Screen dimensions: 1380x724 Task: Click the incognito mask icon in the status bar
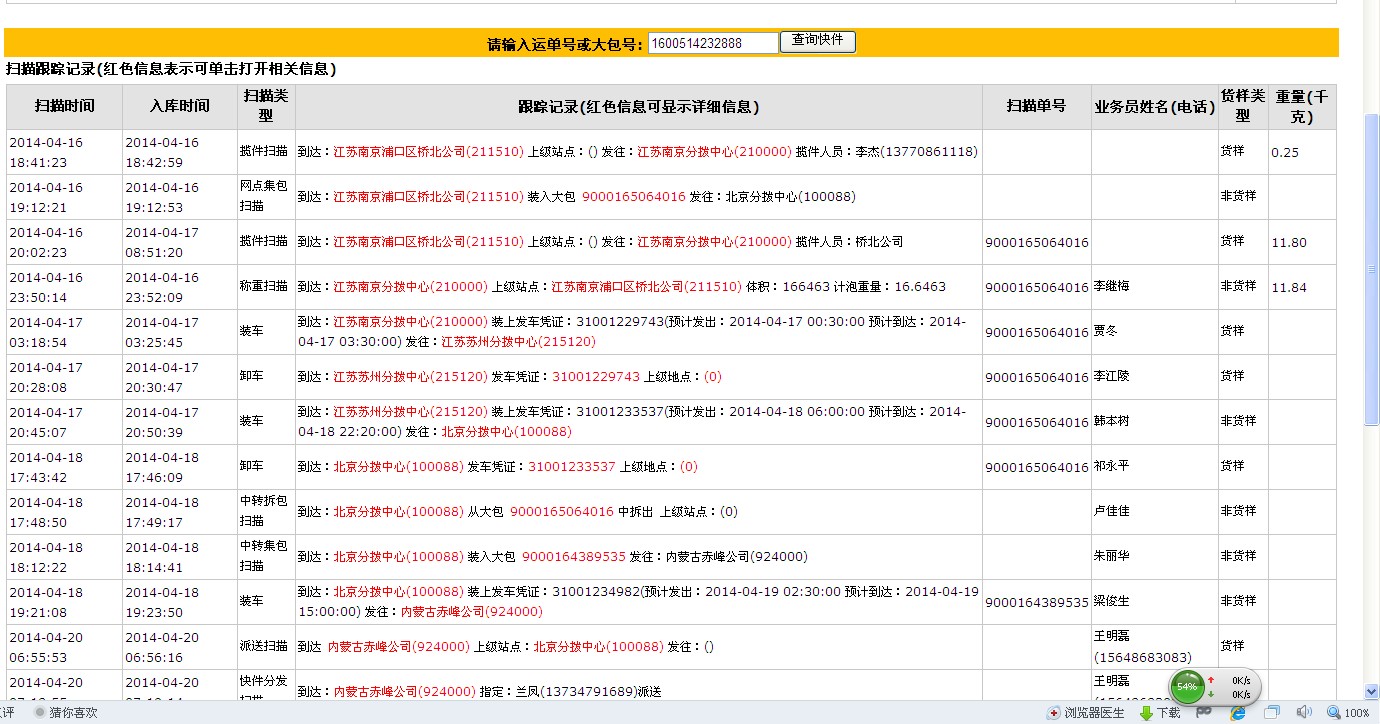click(1204, 712)
